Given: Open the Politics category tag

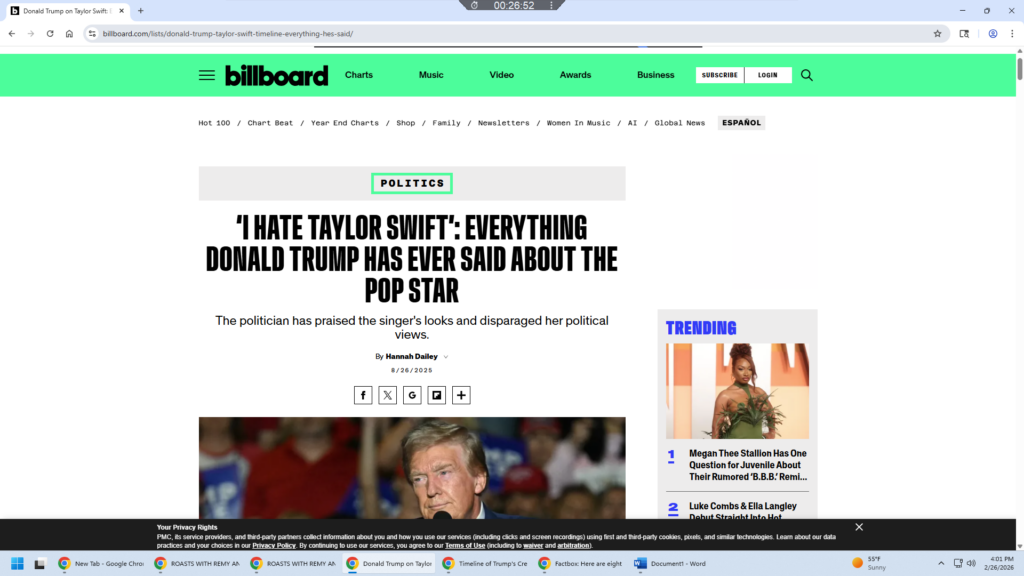Looking at the screenshot, I should pos(412,183).
